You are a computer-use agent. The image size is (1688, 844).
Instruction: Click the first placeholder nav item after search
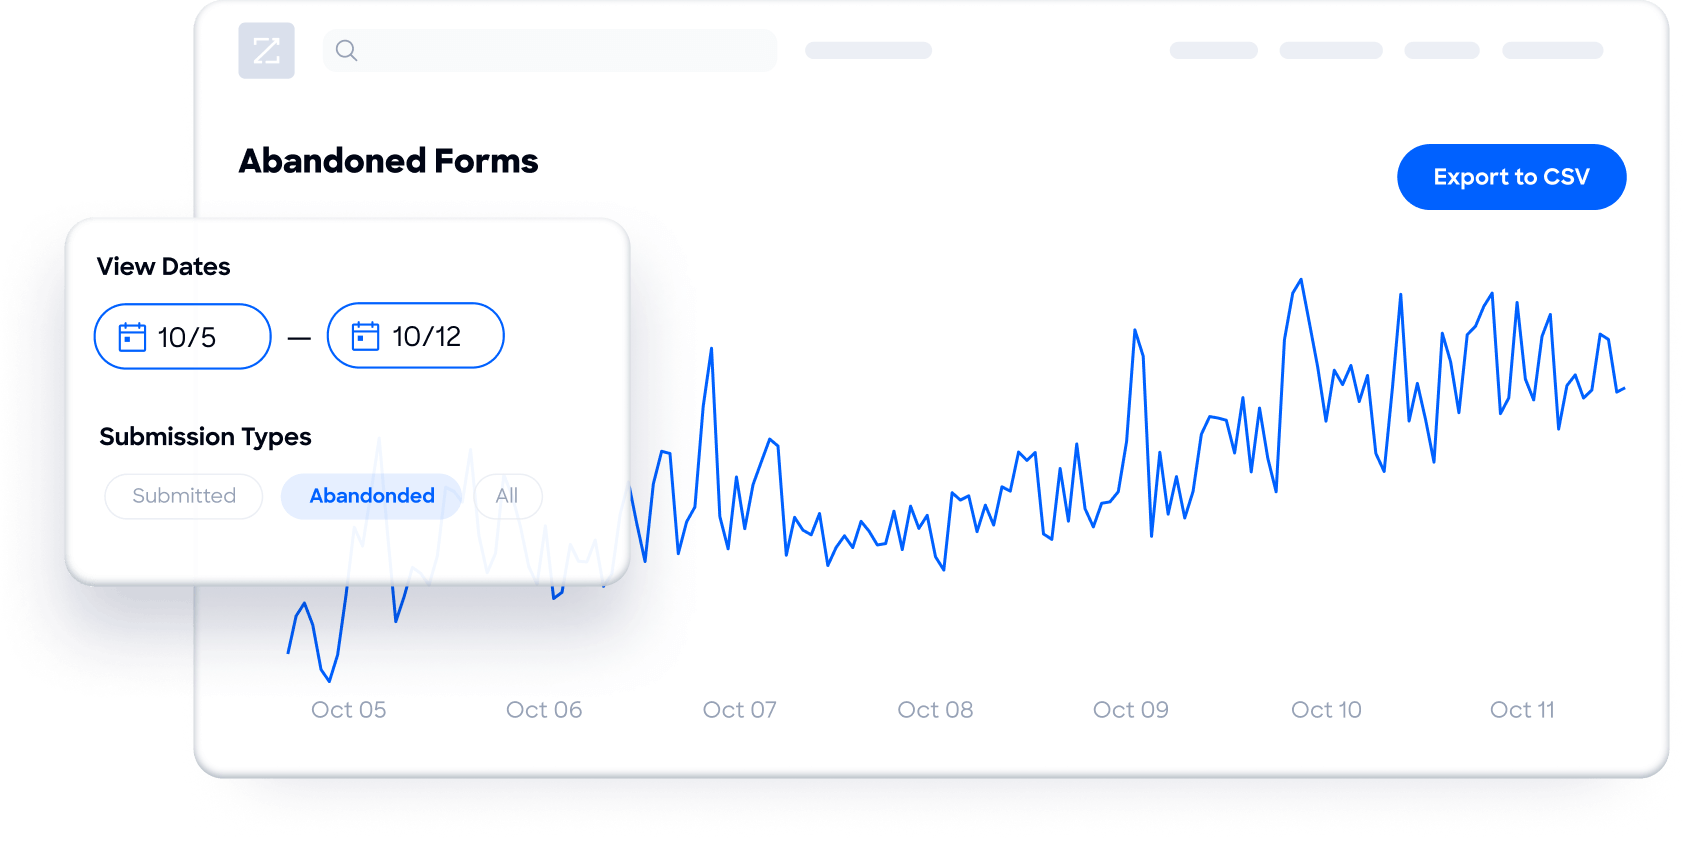(x=868, y=50)
